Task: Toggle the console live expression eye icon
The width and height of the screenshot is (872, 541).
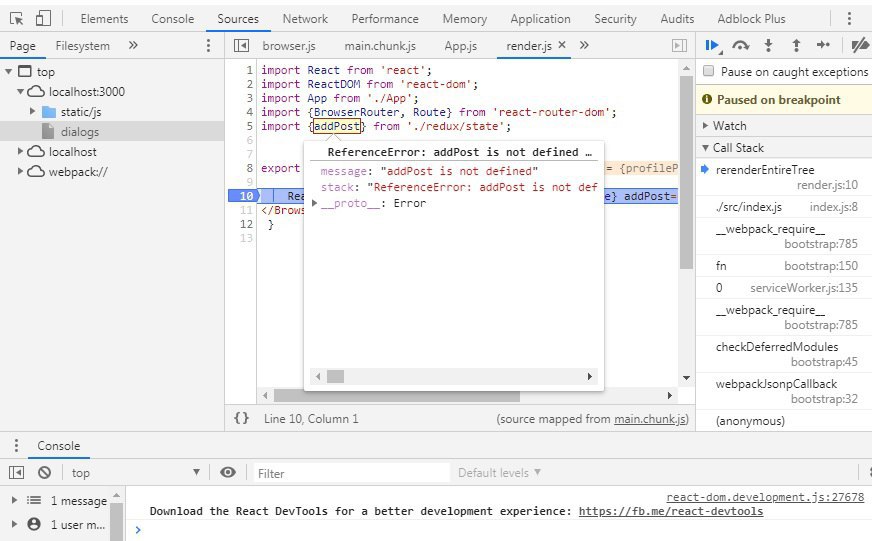Action: tap(228, 473)
